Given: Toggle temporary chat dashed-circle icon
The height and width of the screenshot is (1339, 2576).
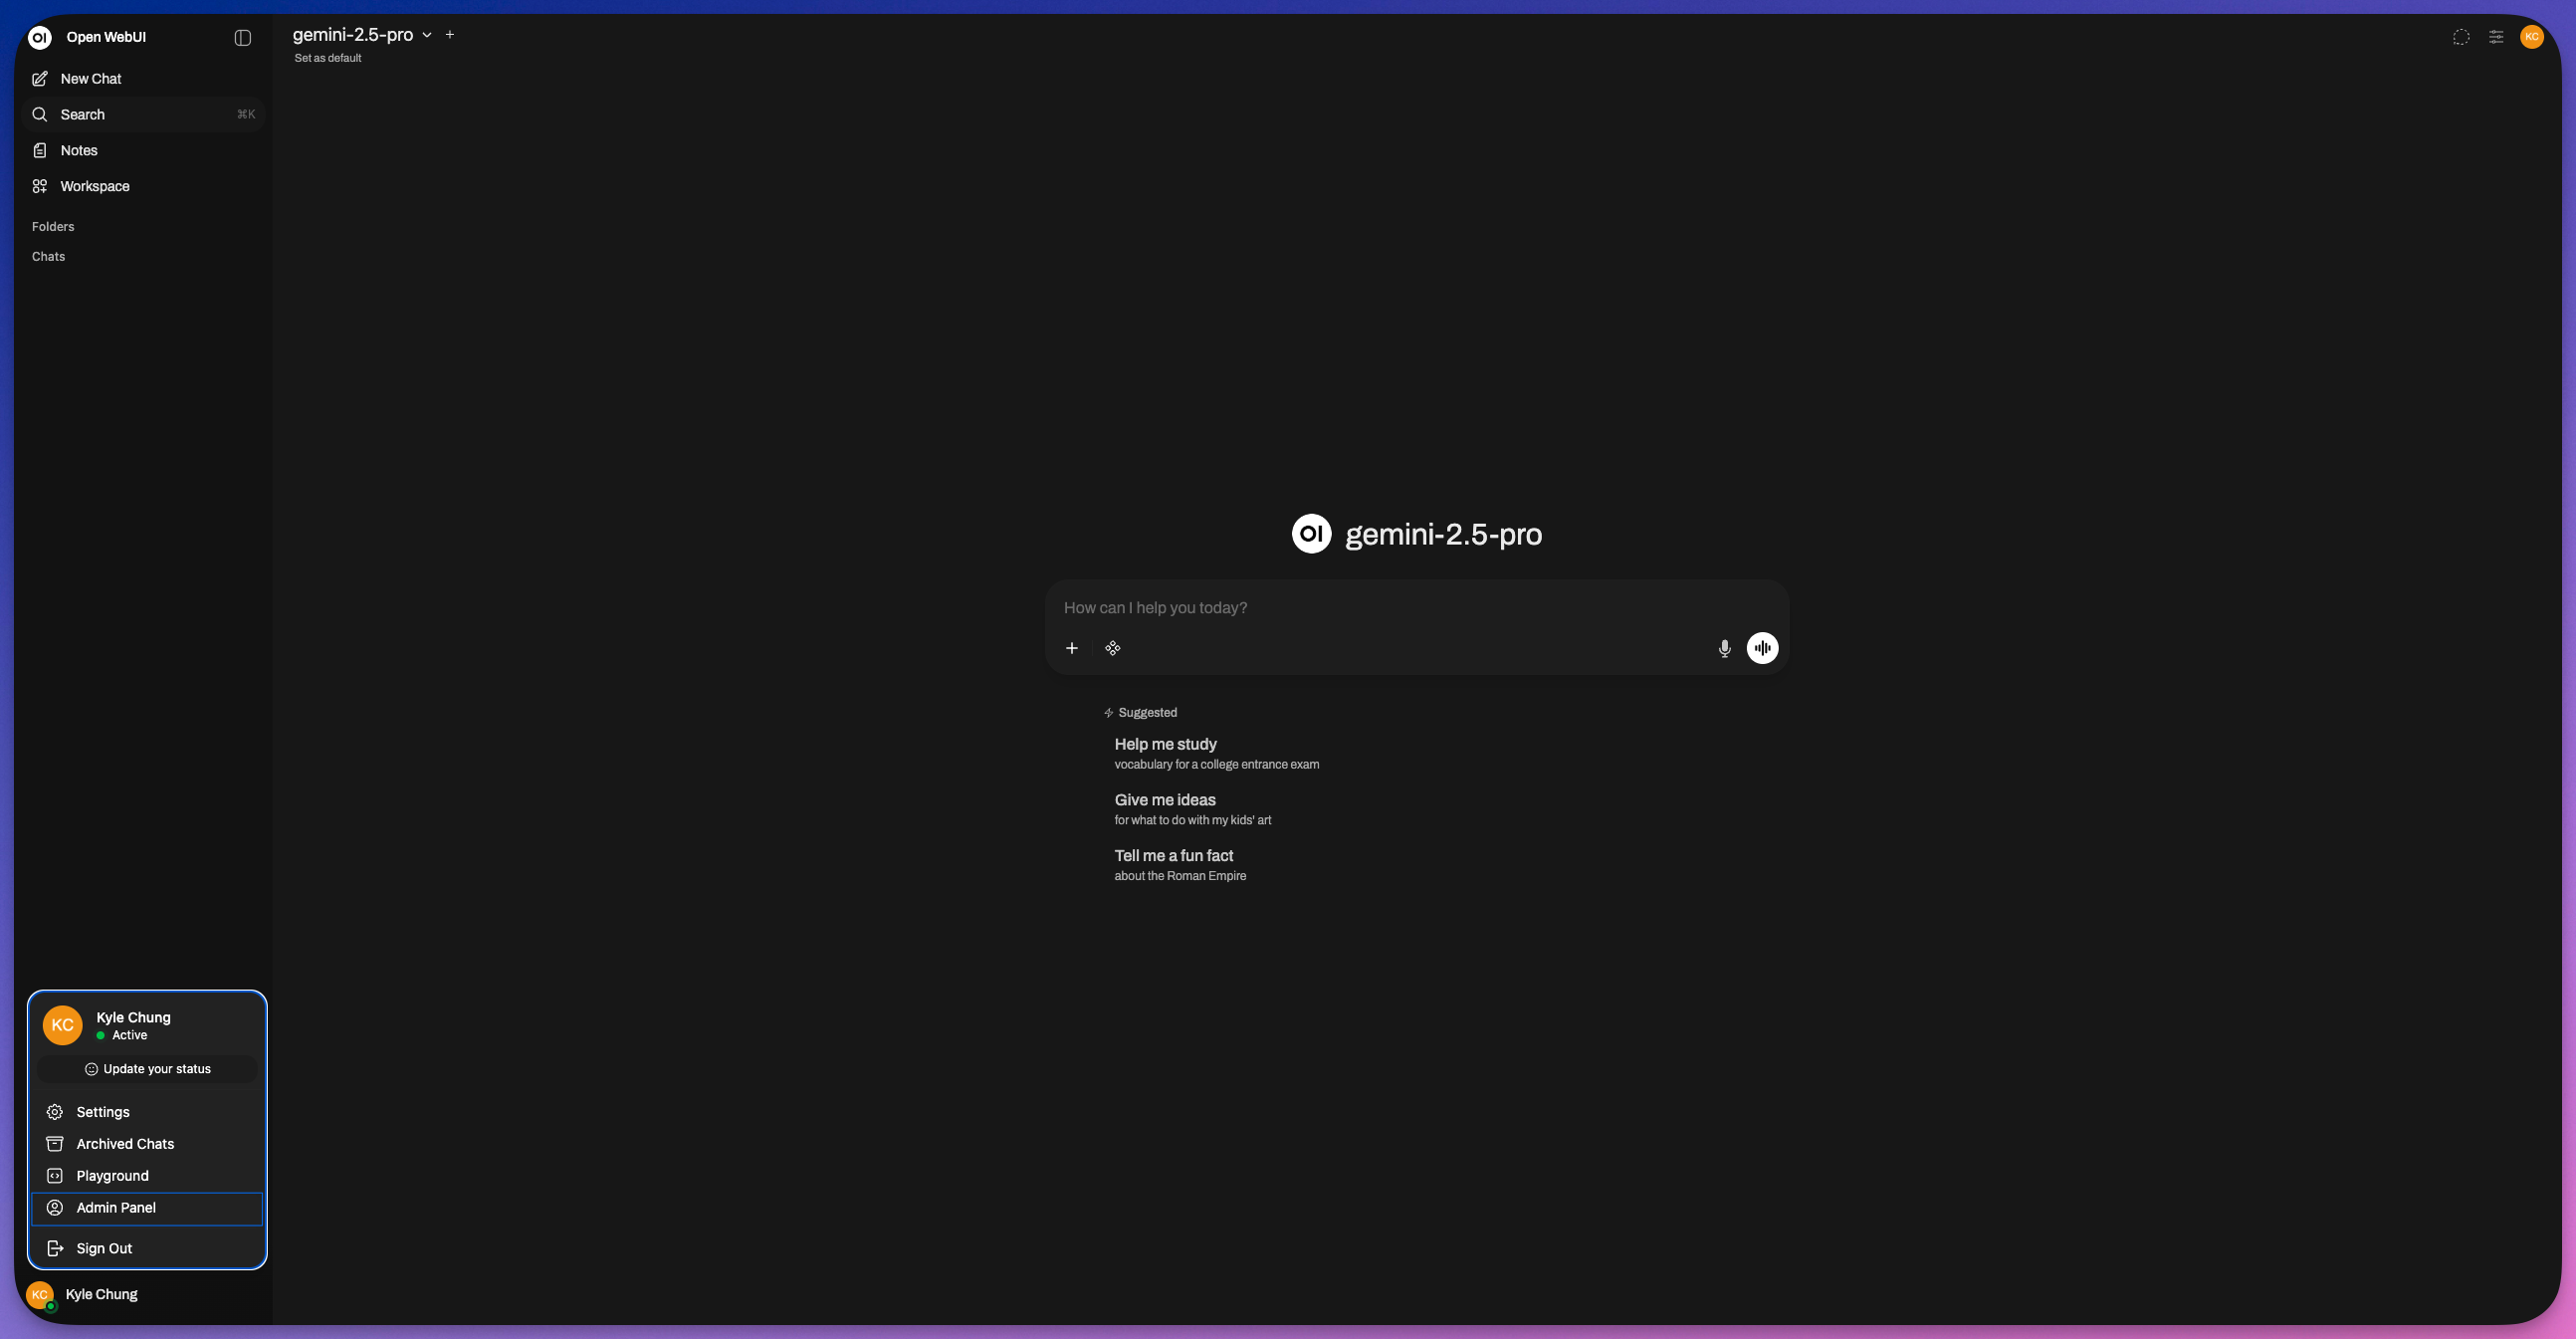Looking at the screenshot, I should pos(2460,37).
